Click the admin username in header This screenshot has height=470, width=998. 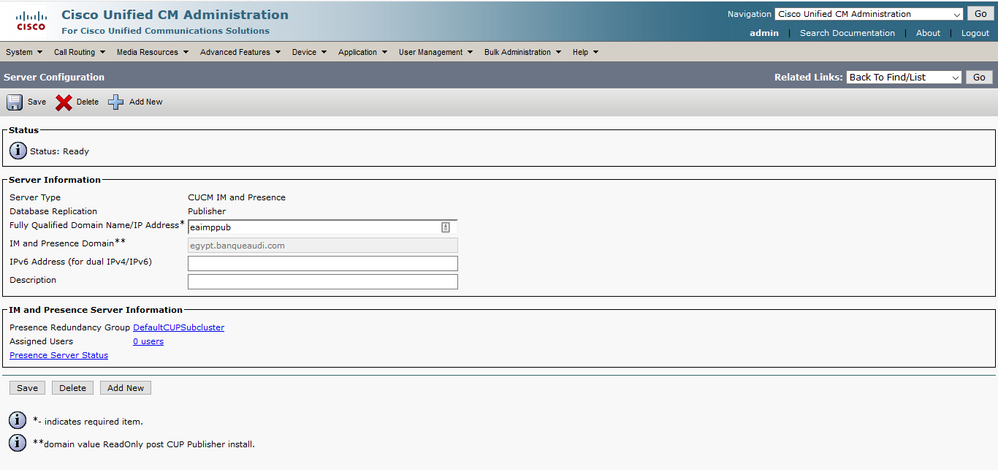pyautogui.click(x=764, y=33)
